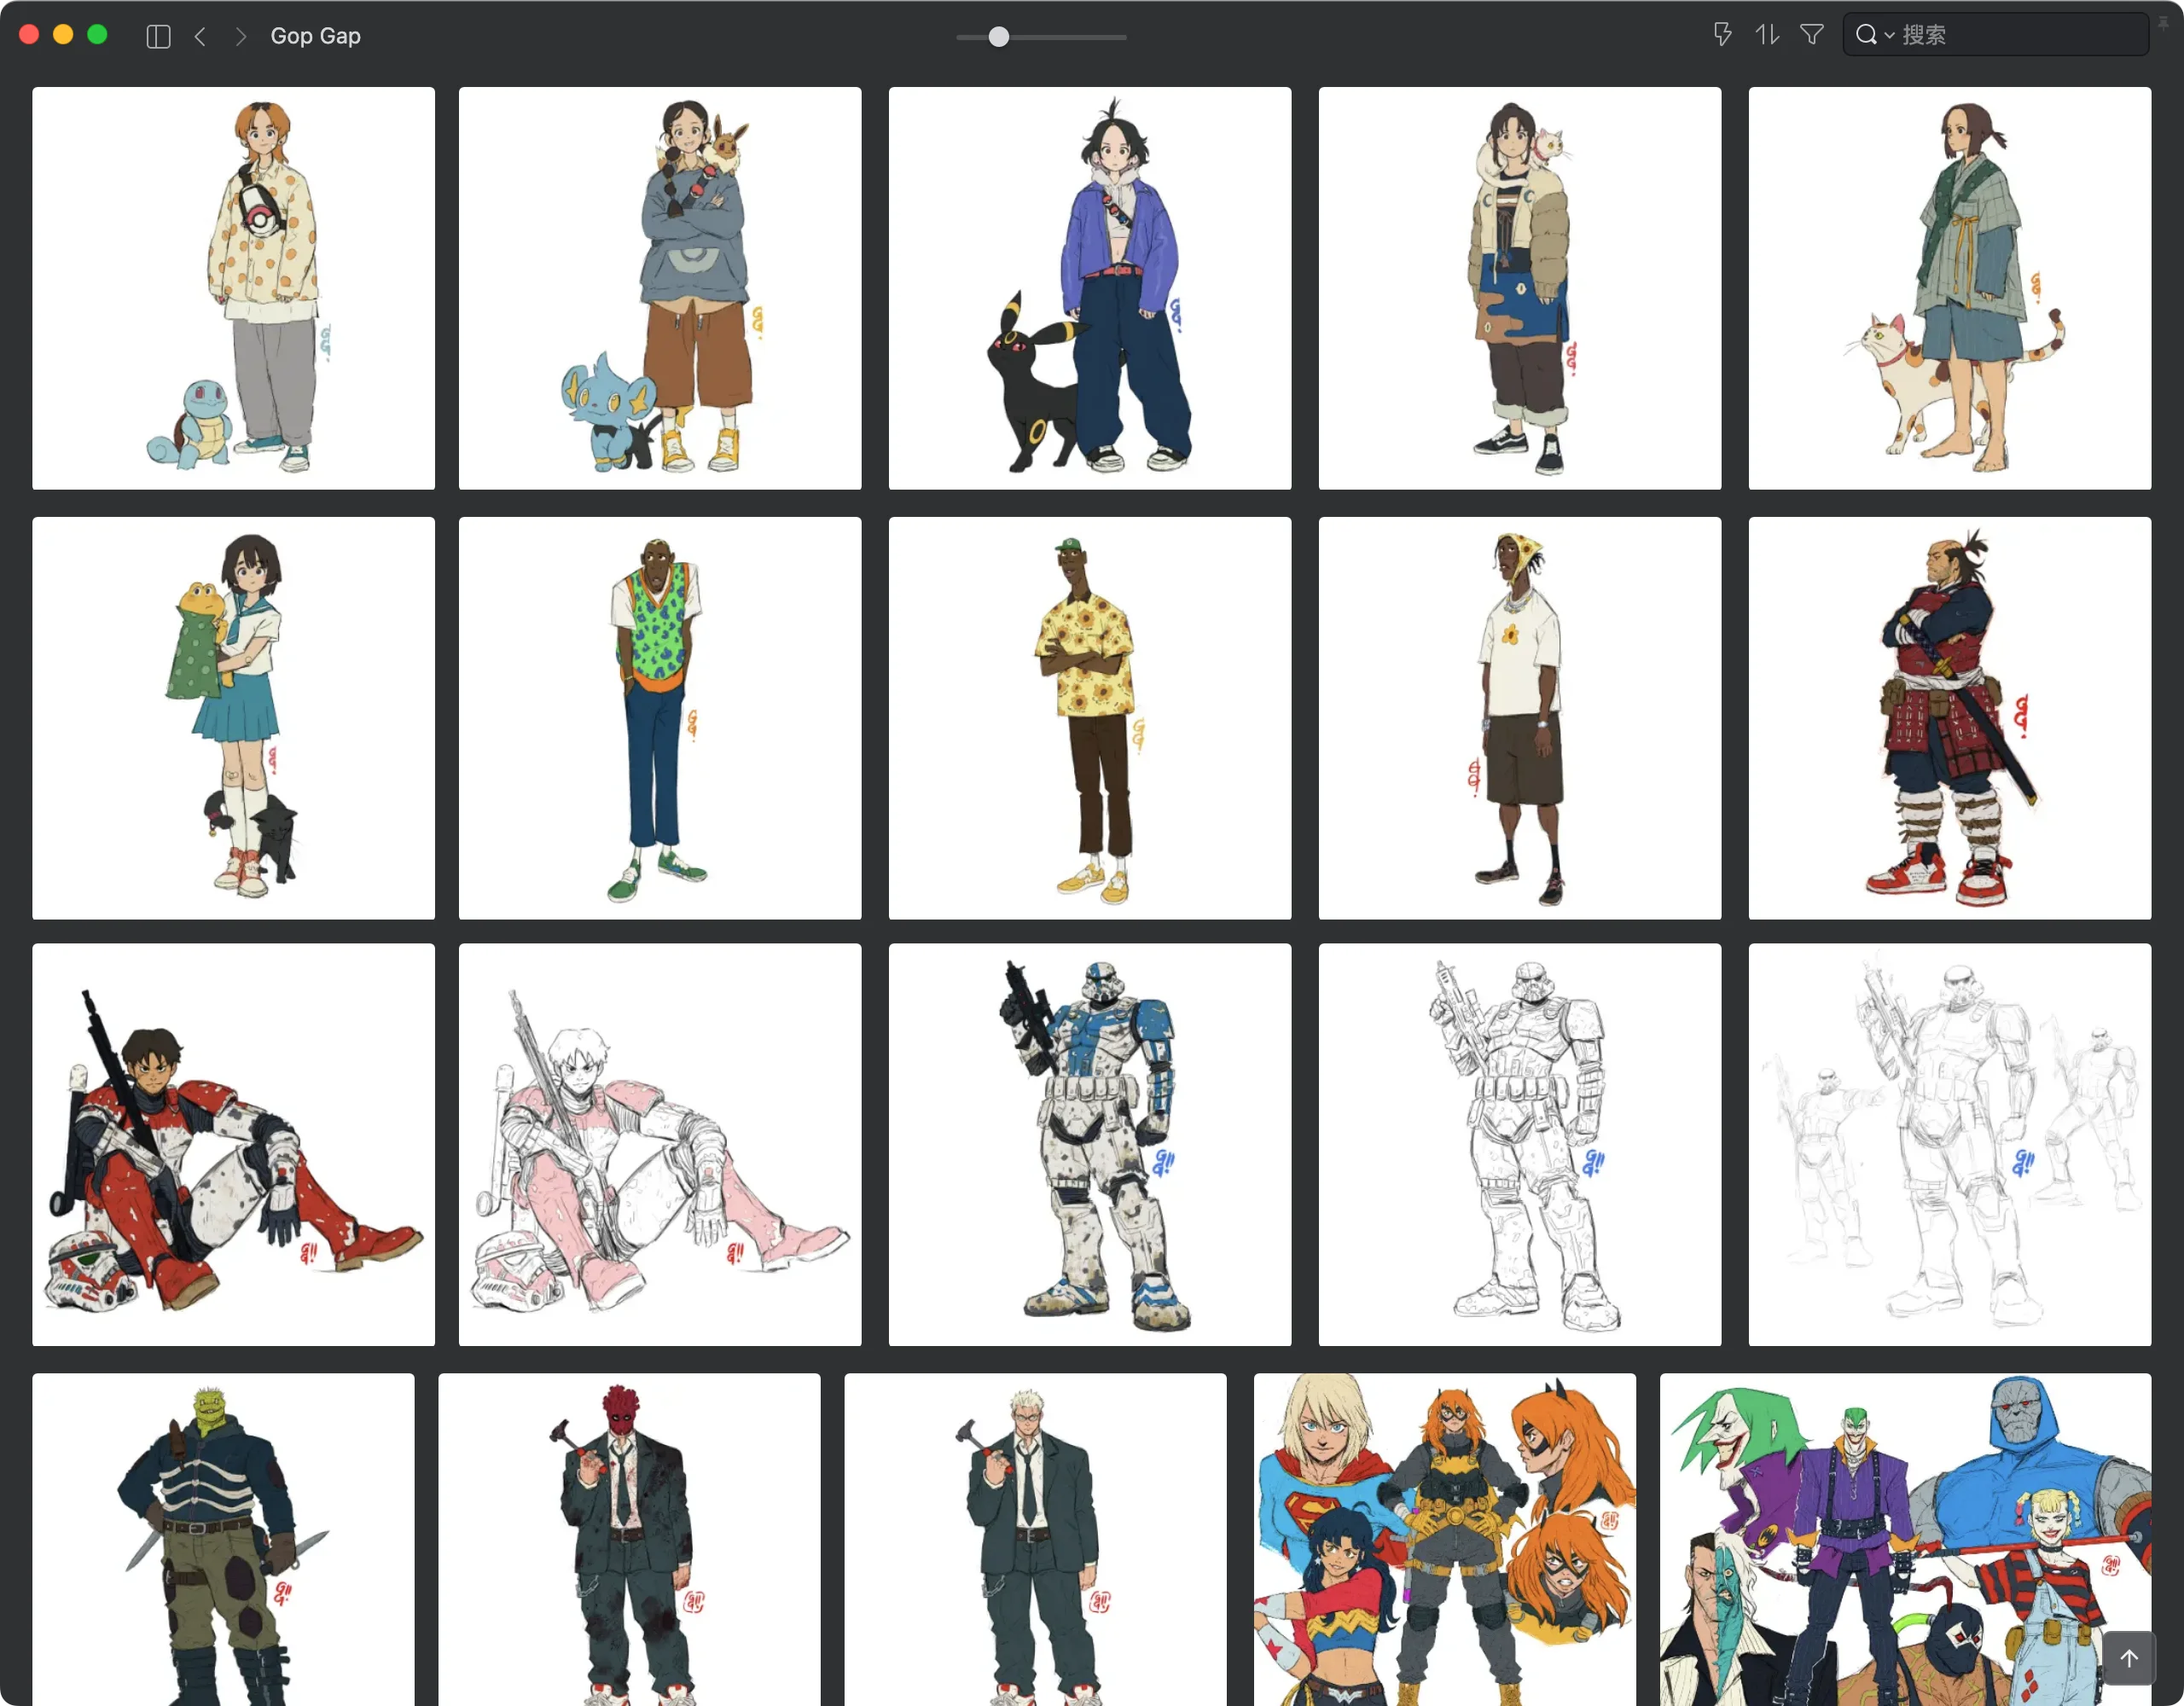Image resolution: width=2184 pixels, height=1706 pixels.
Task: Select Killer Croc with knives thumbnail
Action: [223, 1540]
